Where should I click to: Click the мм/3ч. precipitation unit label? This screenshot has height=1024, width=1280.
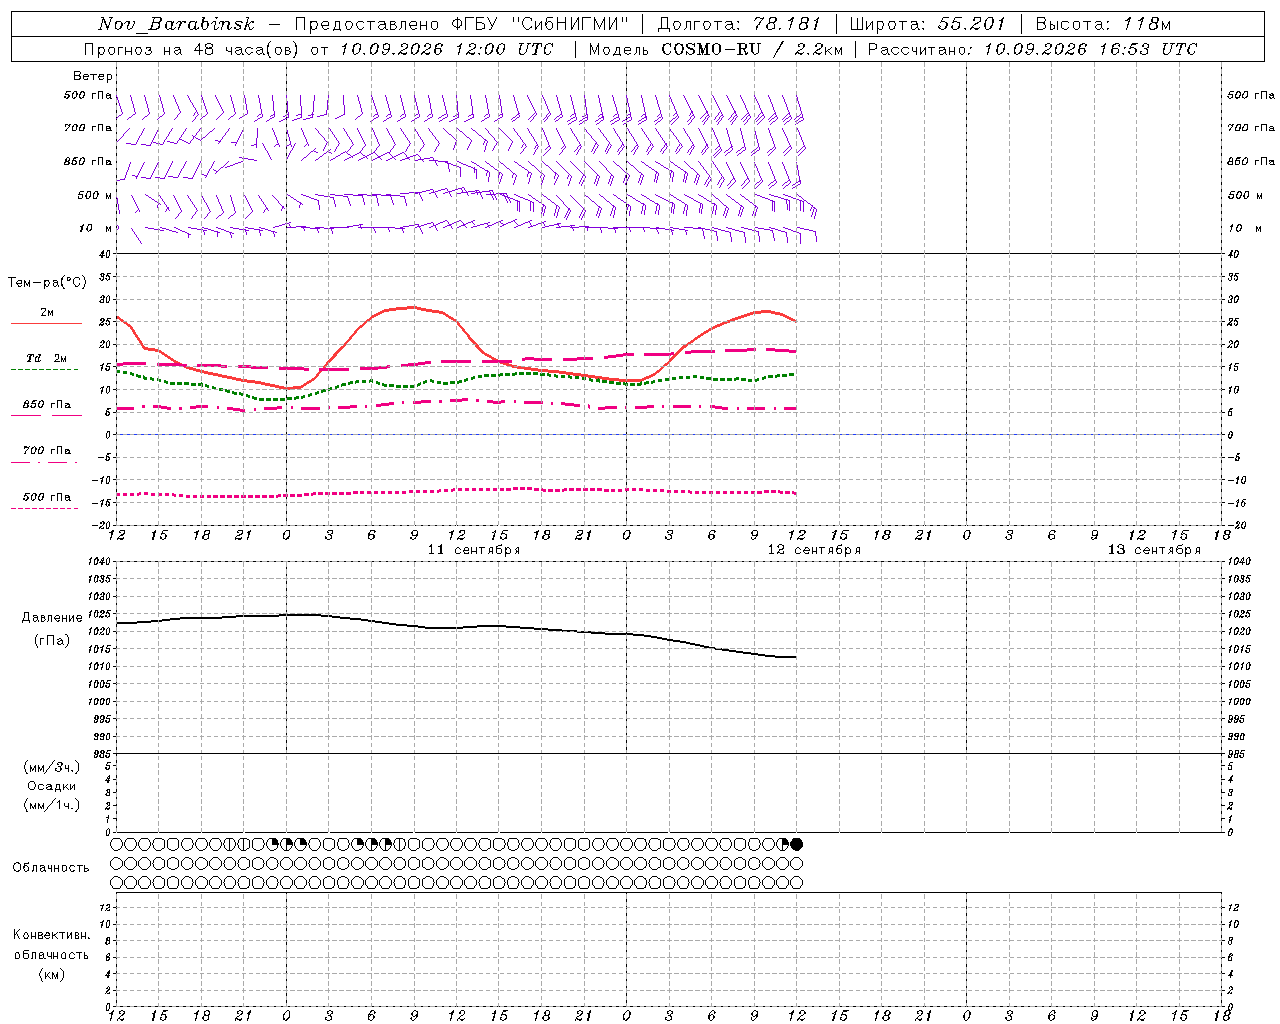52,767
